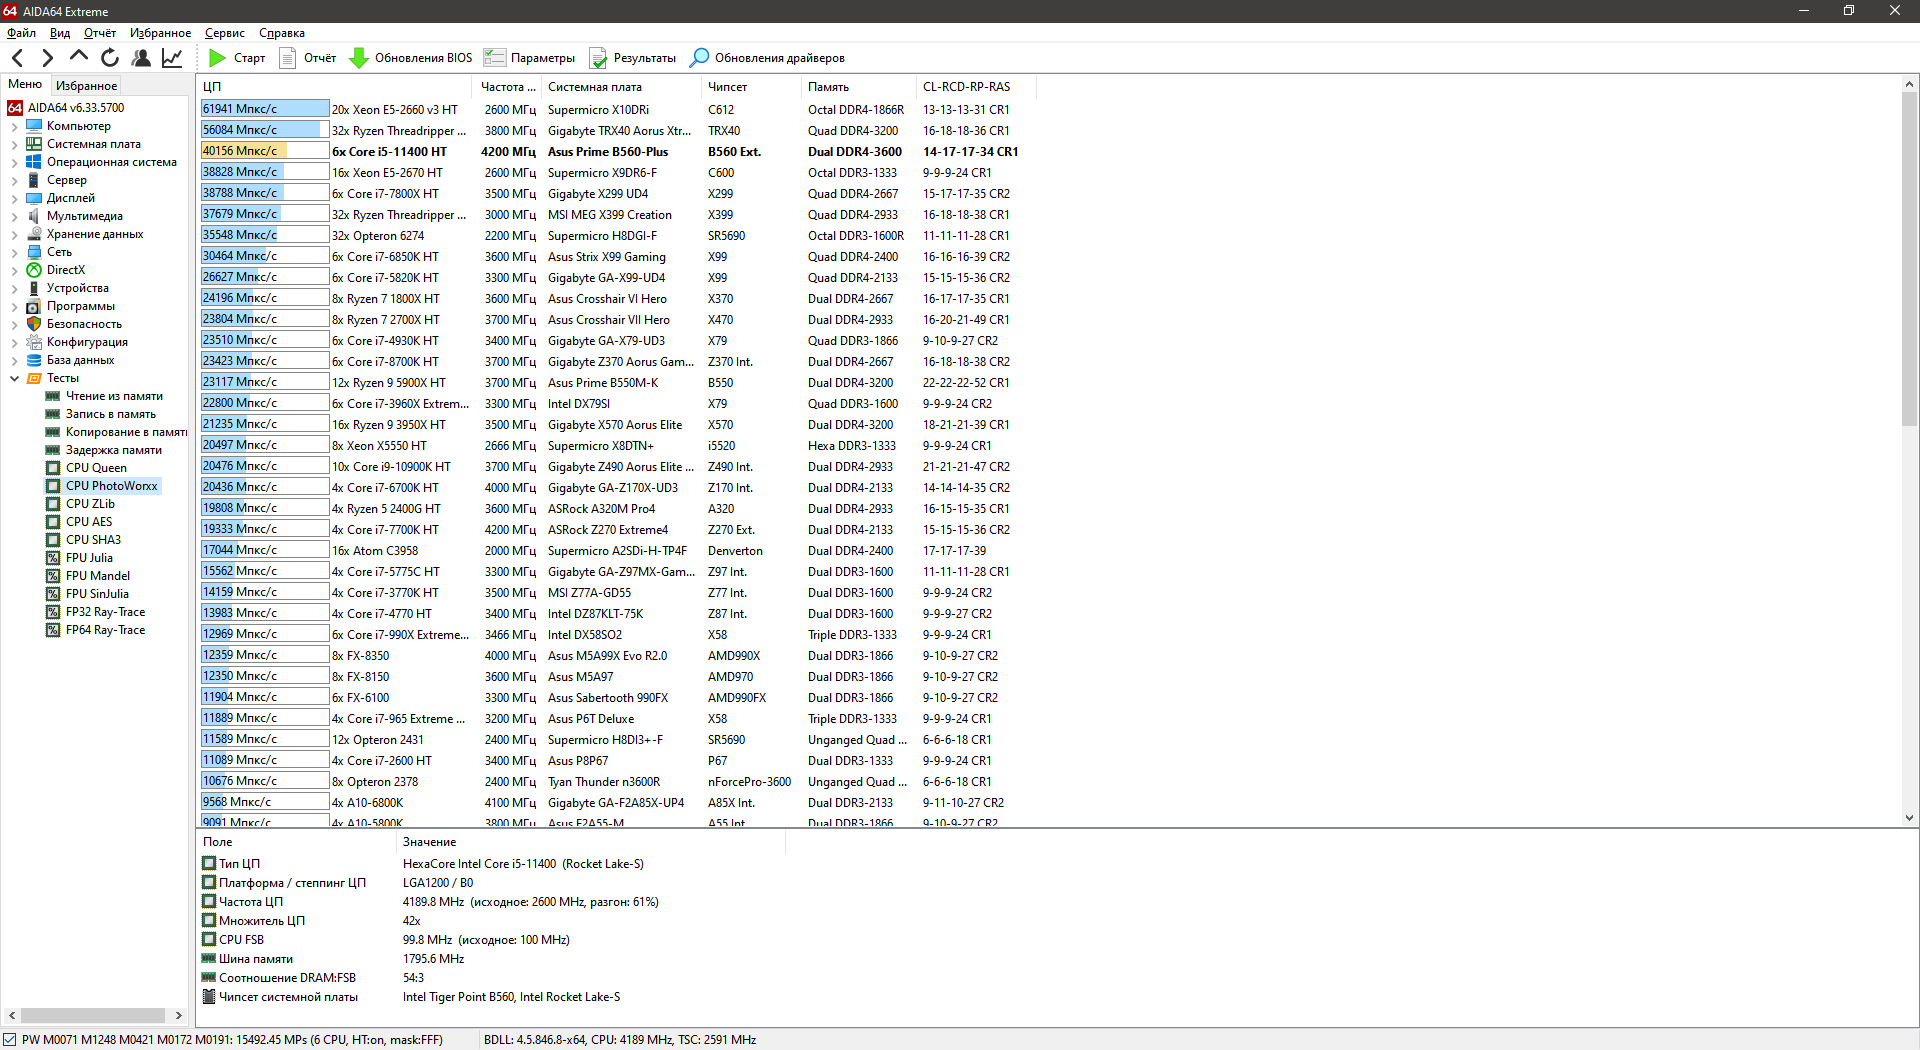
Task: Click Обновления BIOS toolbar button
Action: pos(411,58)
